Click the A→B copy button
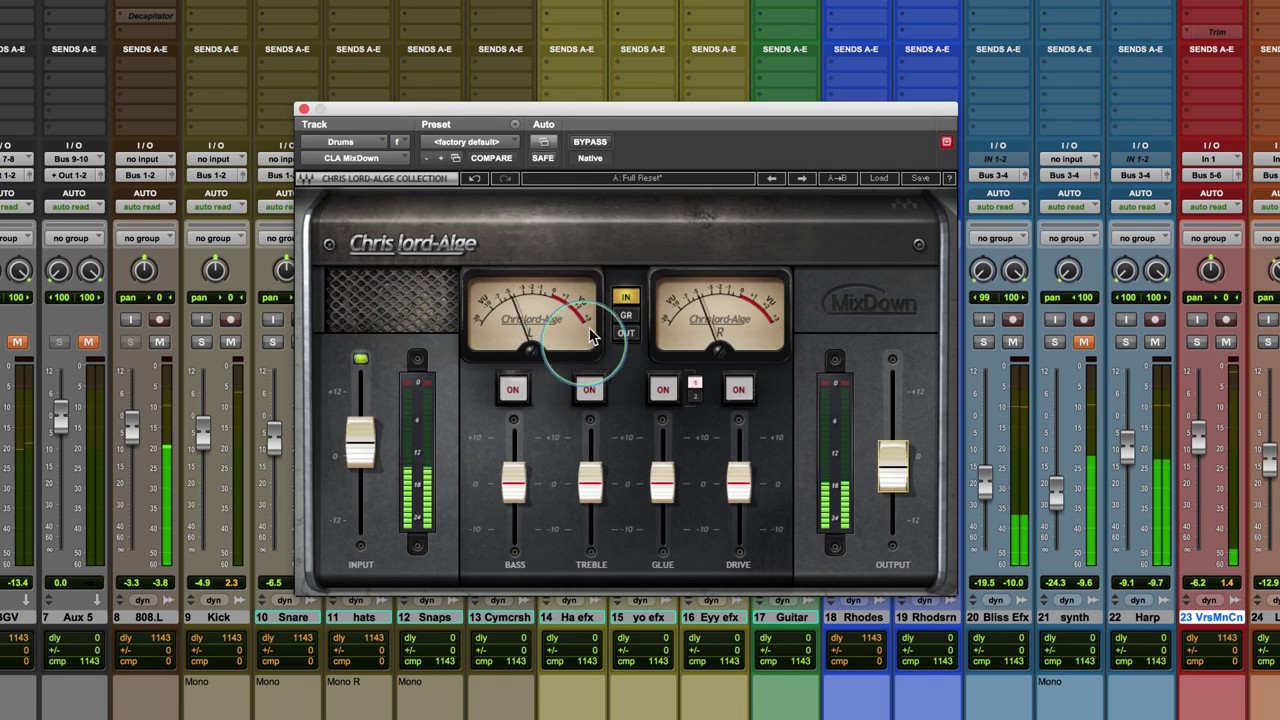Screen dimensions: 1280x720 (837, 178)
